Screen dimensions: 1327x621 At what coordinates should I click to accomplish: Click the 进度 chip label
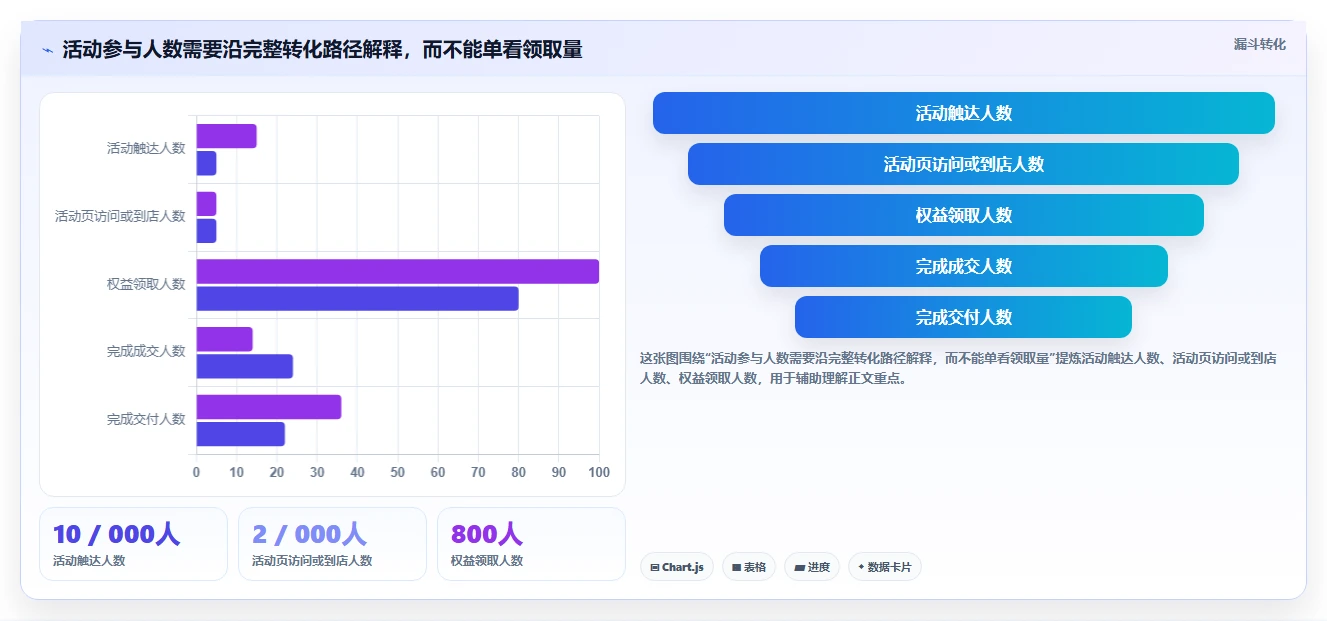pyautogui.click(x=819, y=567)
